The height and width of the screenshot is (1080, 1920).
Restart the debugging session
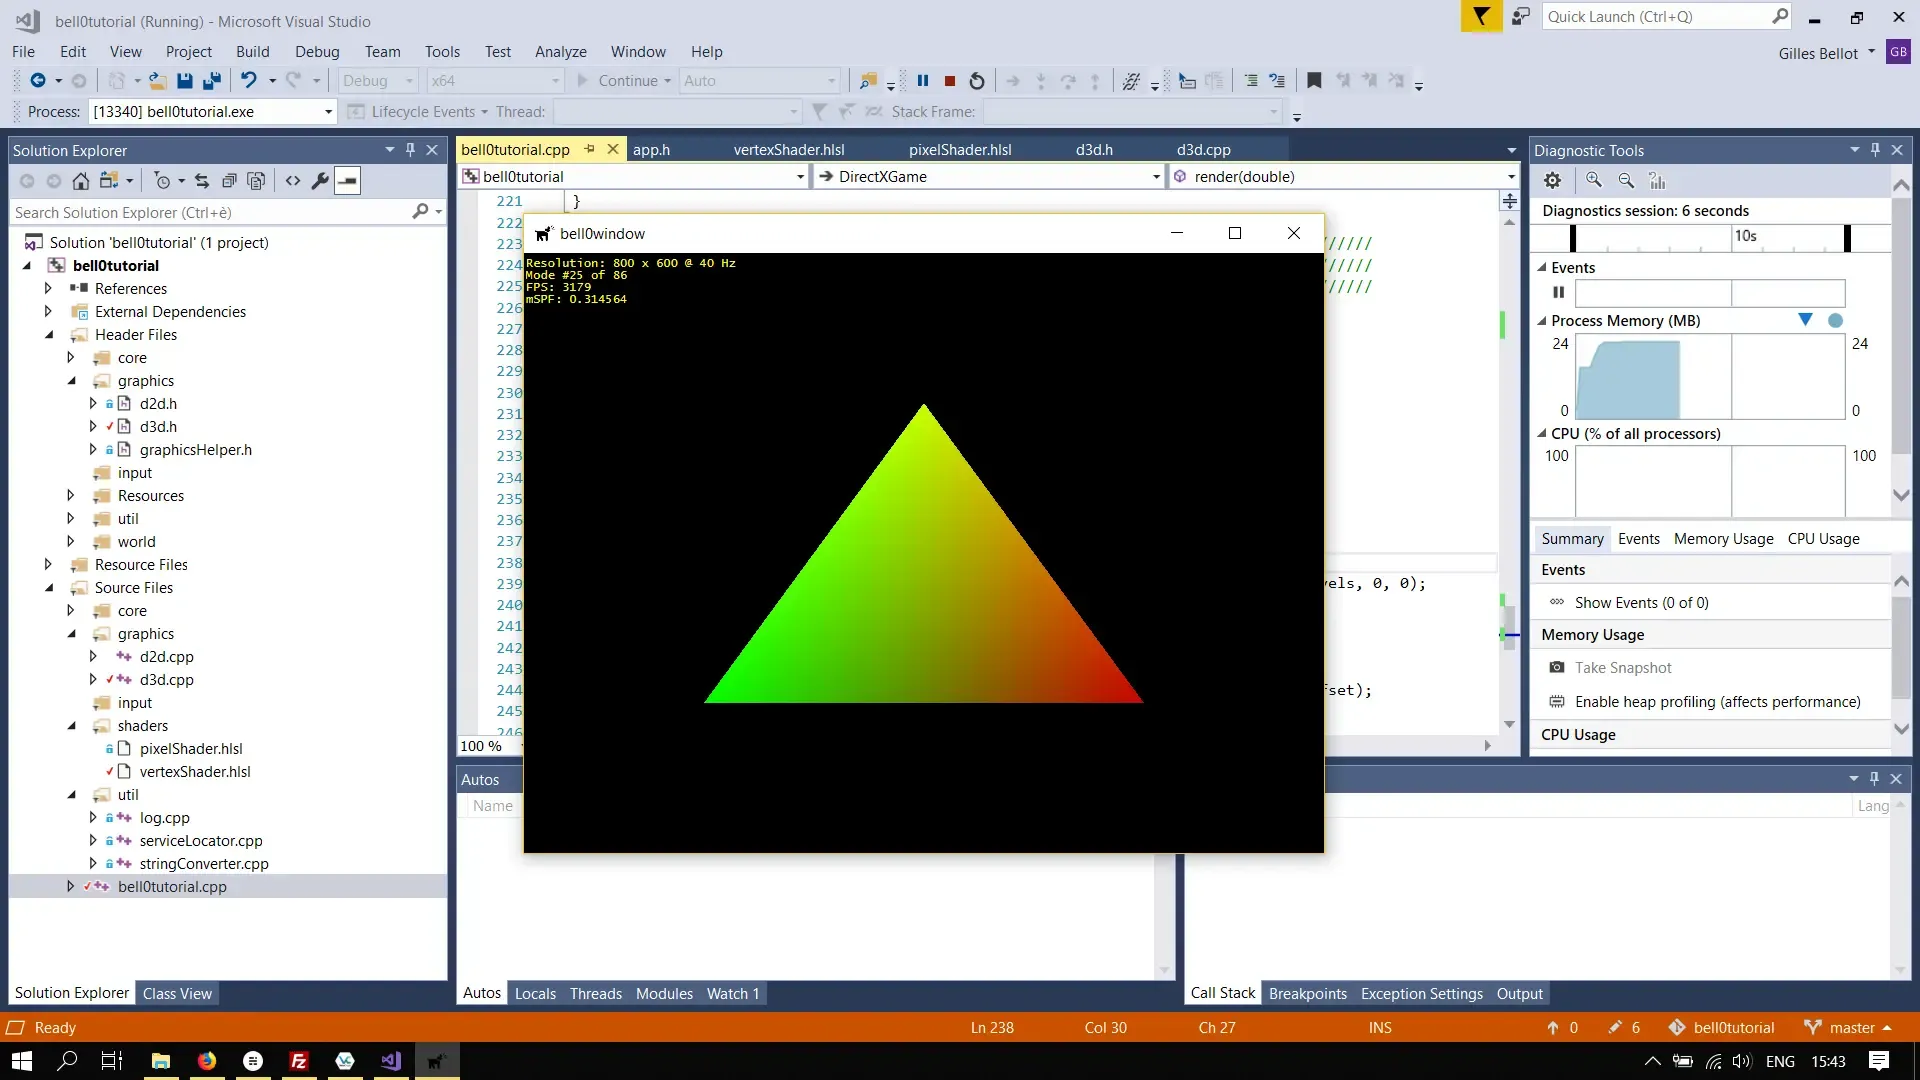pyautogui.click(x=977, y=81)
